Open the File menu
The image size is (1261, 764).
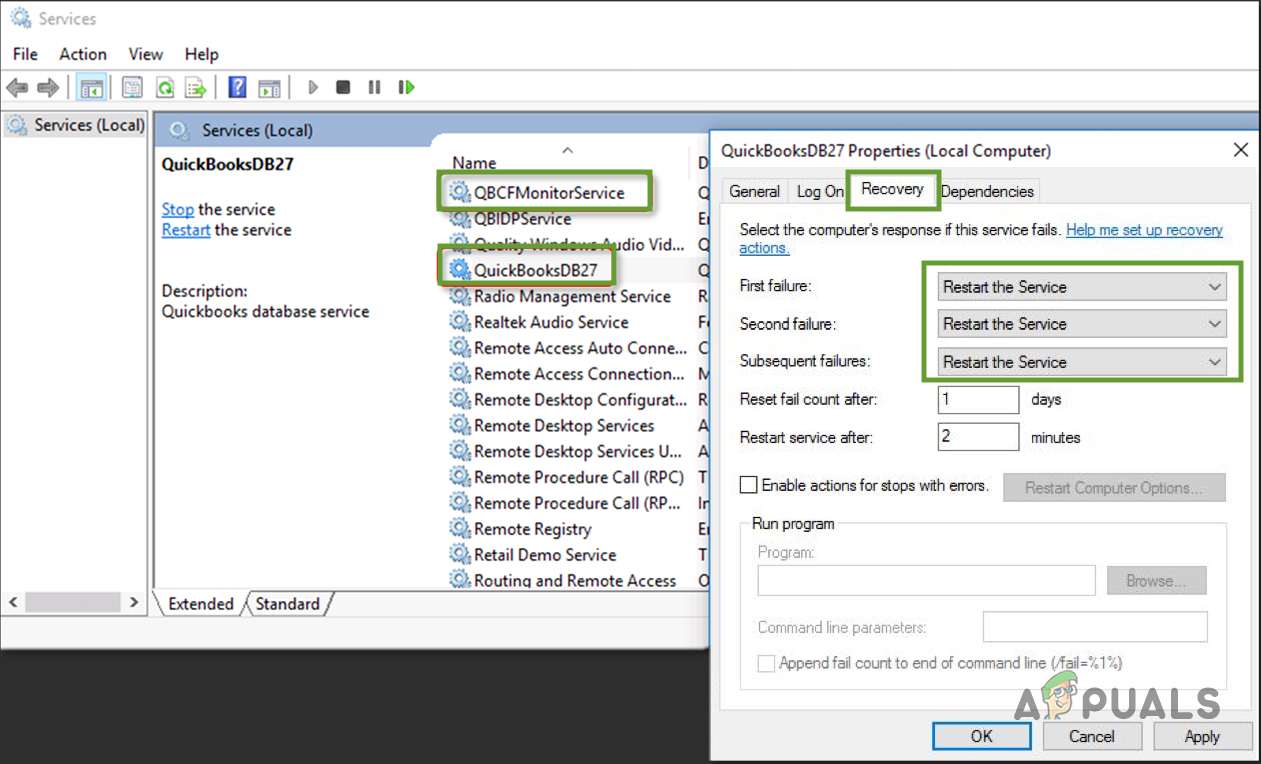(25, 54)
